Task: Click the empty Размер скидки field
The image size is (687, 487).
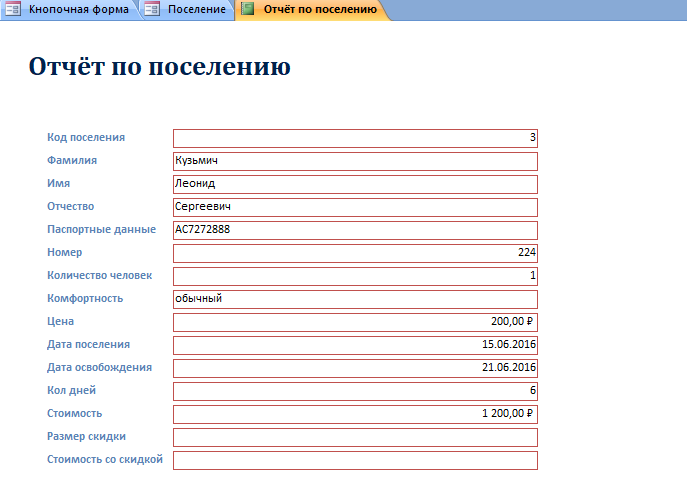Action: coord(355,437)
